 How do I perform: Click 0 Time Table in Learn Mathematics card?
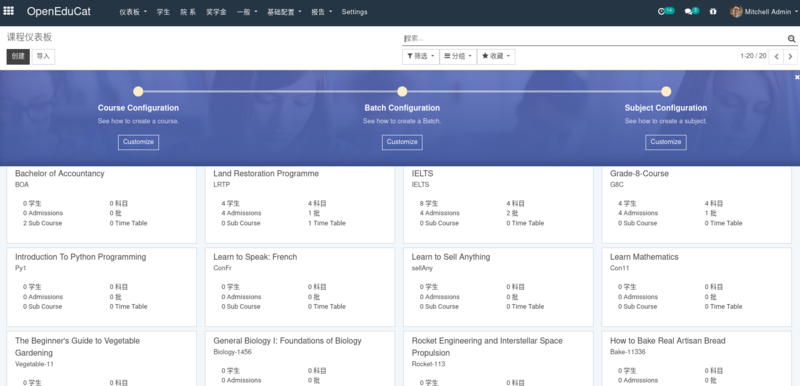723,306
